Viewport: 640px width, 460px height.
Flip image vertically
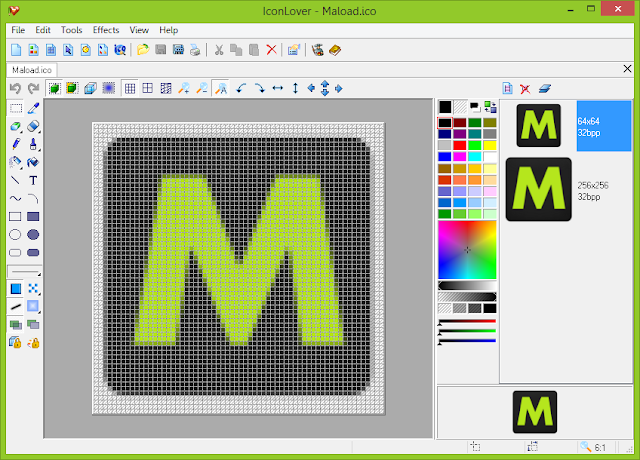296,88
